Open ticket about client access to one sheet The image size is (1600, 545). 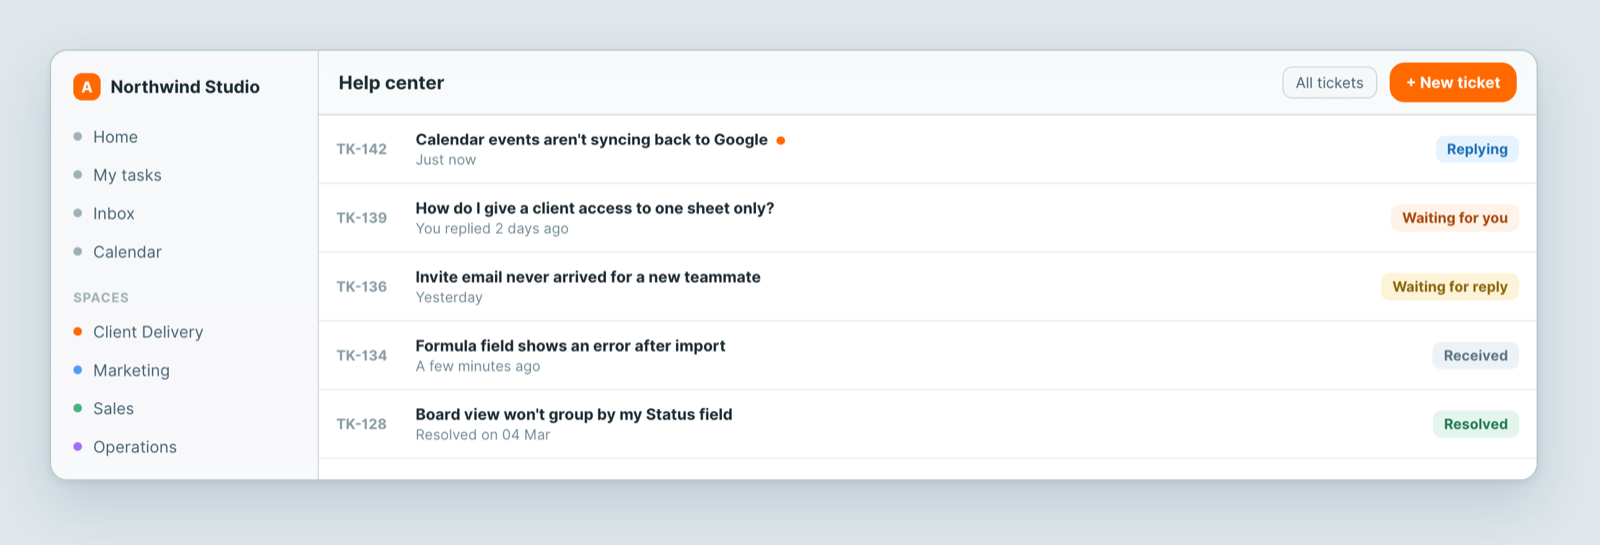point(927,218)
